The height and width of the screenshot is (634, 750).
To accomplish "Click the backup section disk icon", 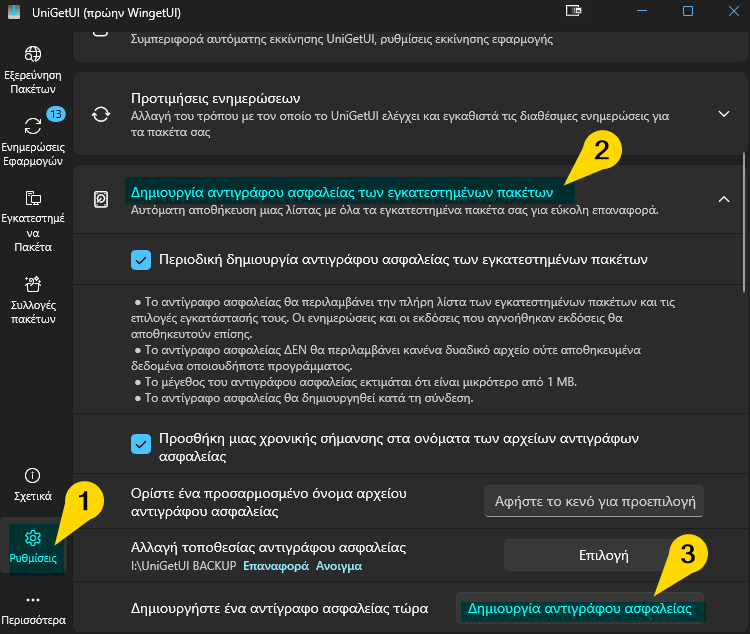I will [101, 199].
